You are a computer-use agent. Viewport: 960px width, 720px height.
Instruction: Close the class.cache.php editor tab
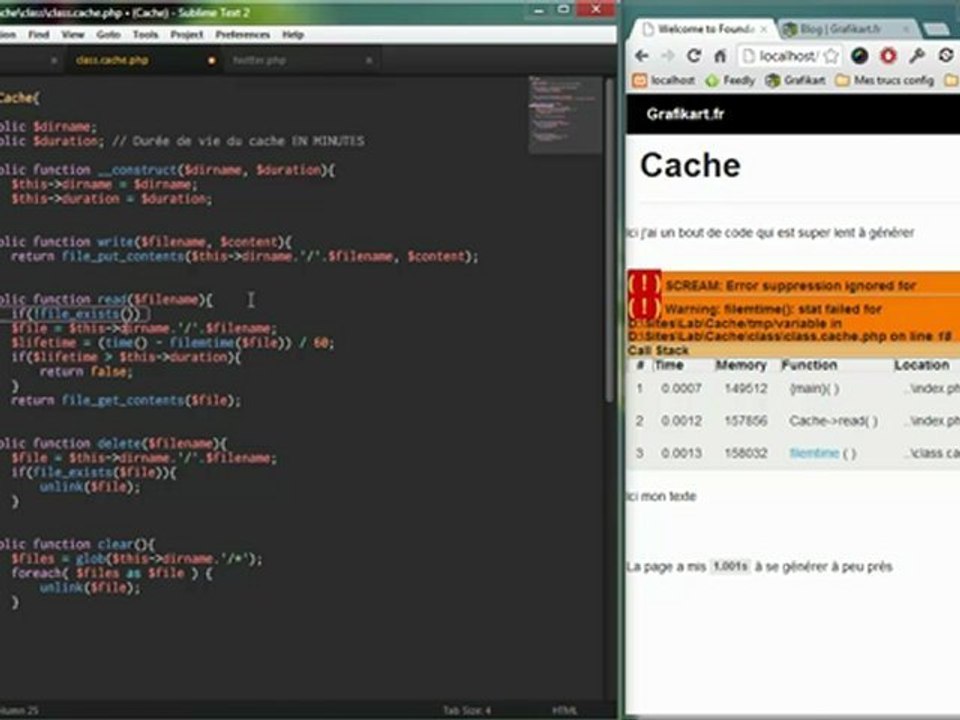pyautogui.click(x=211, y=61)
